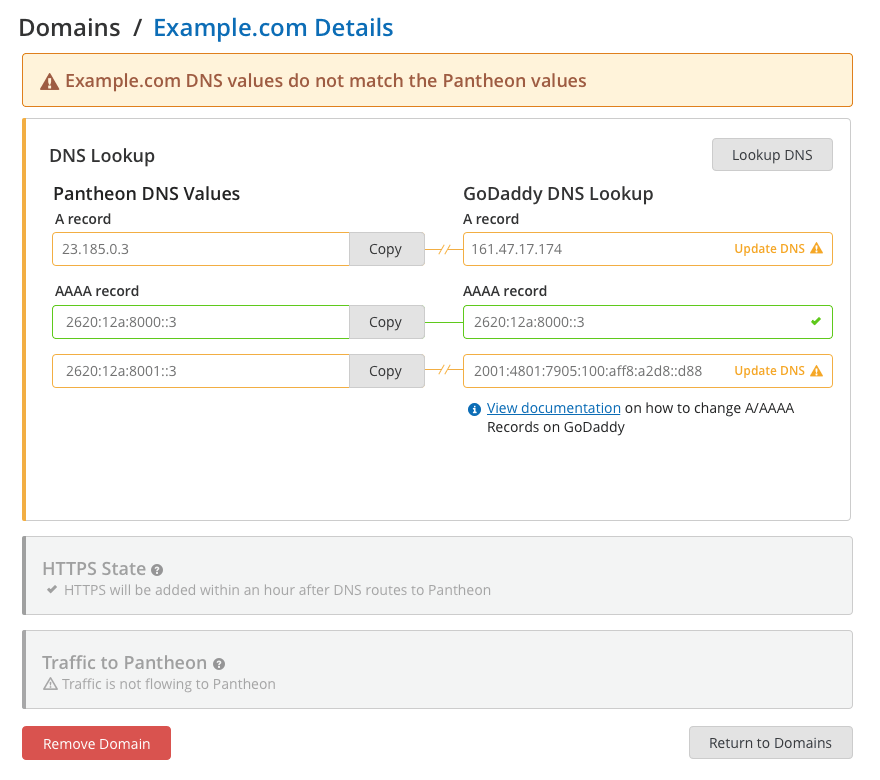This screenshot has height=780, width=880.
Task: Click the triangle icon beside Traffic is not flowing
Action: (x=51, y=684)
